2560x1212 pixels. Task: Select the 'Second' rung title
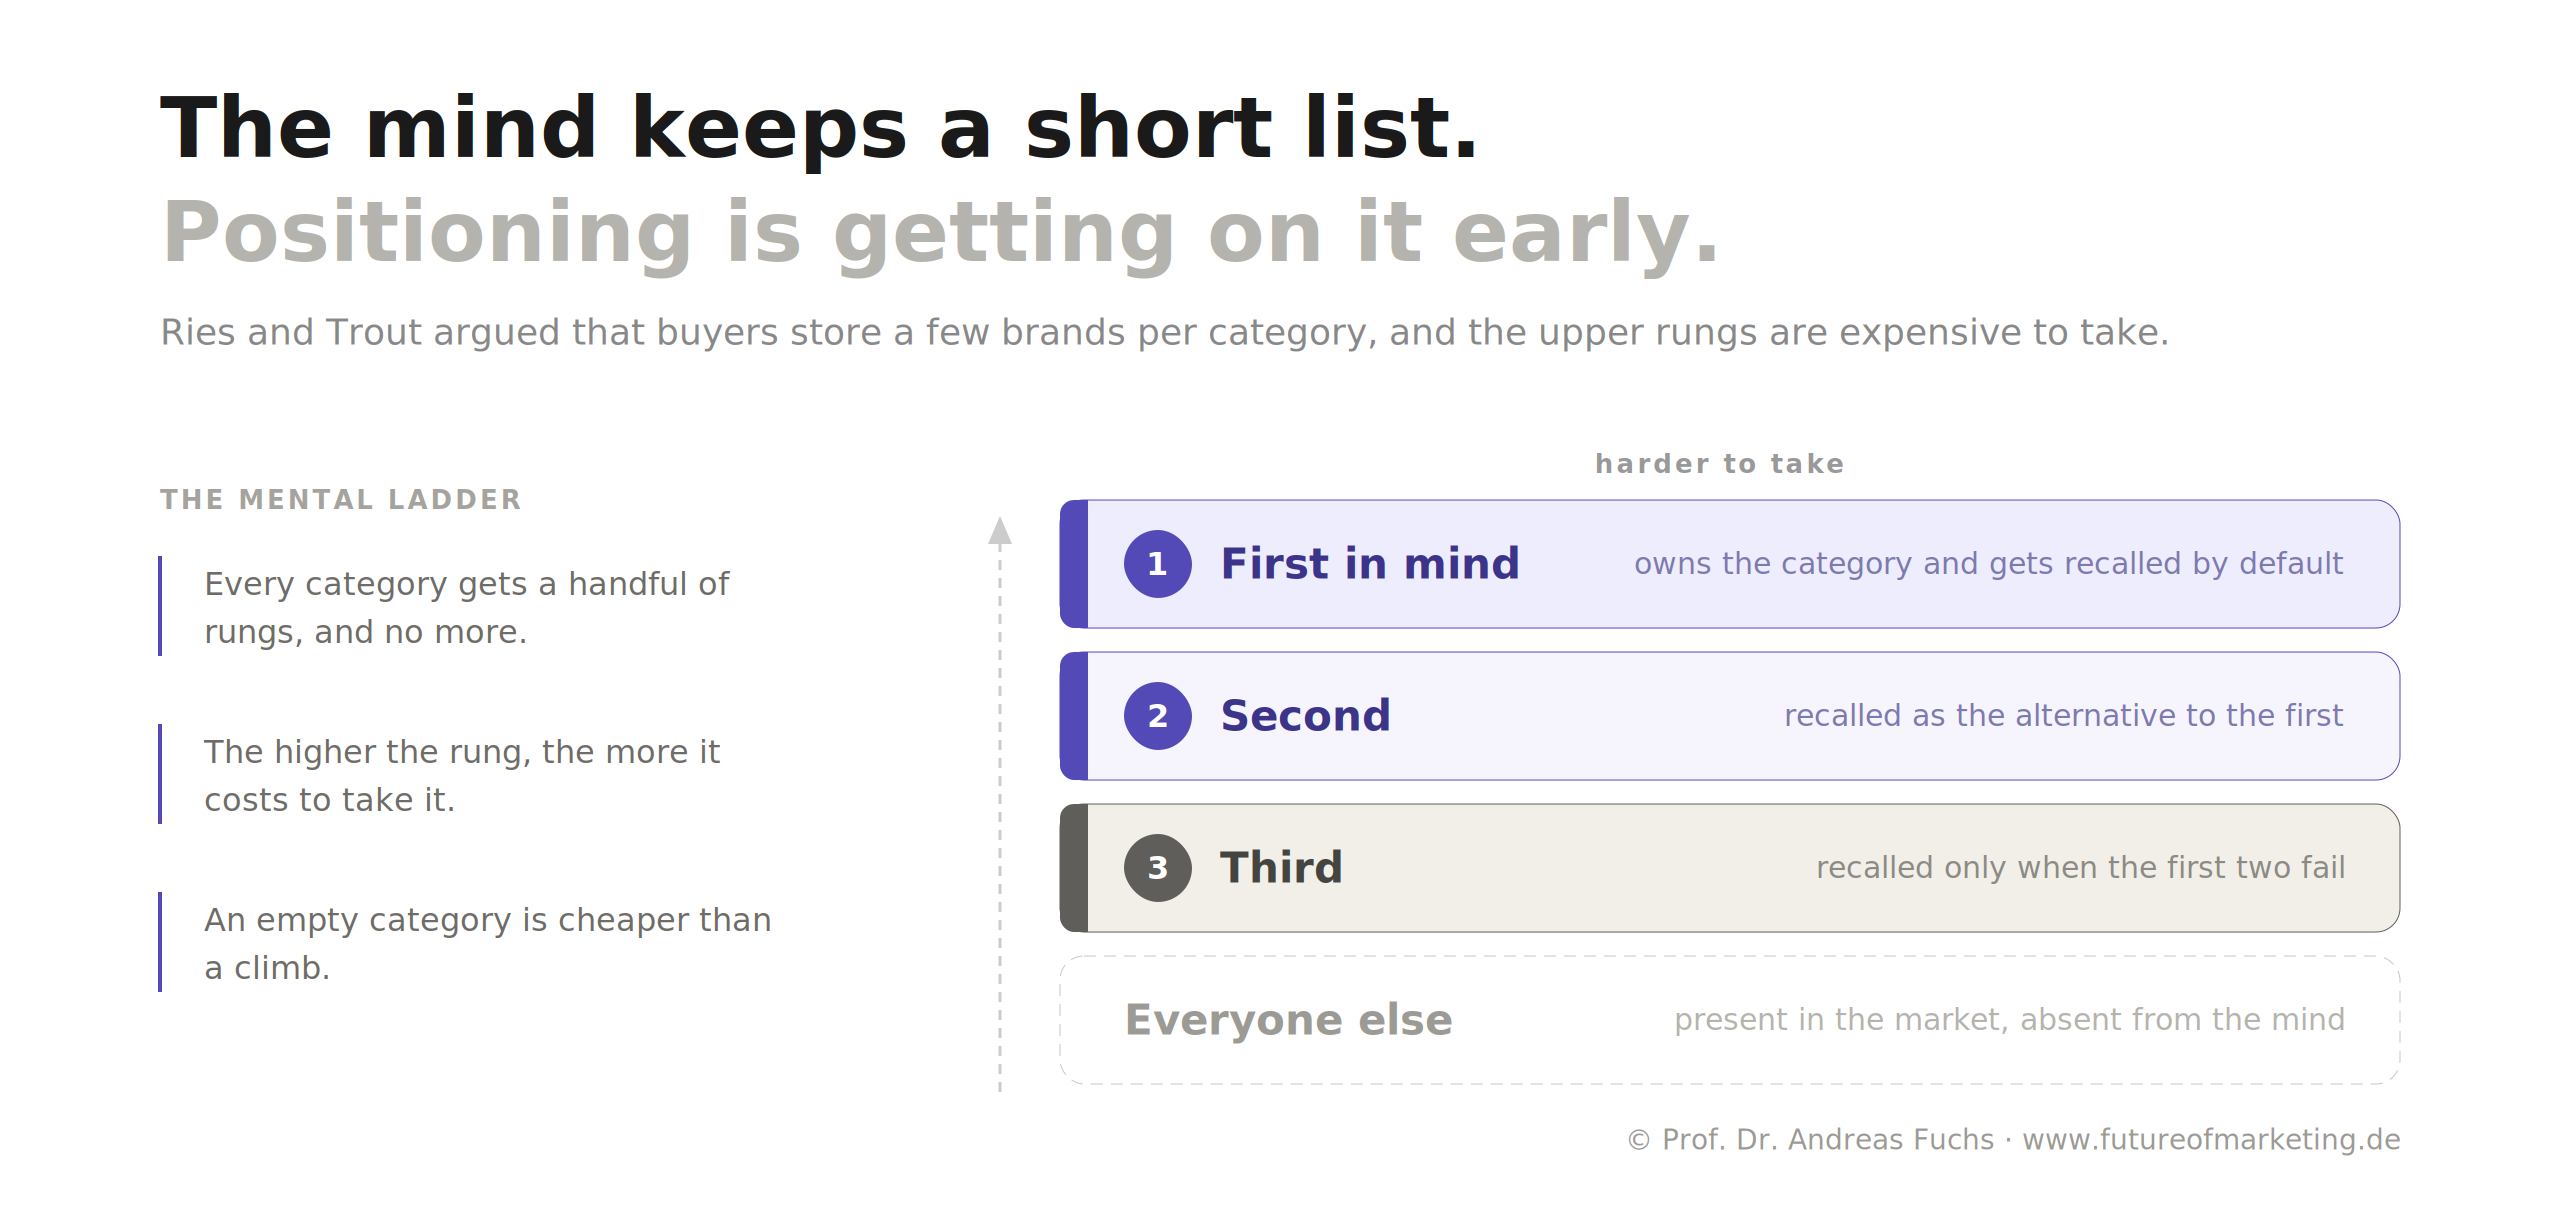point(1305,716)
